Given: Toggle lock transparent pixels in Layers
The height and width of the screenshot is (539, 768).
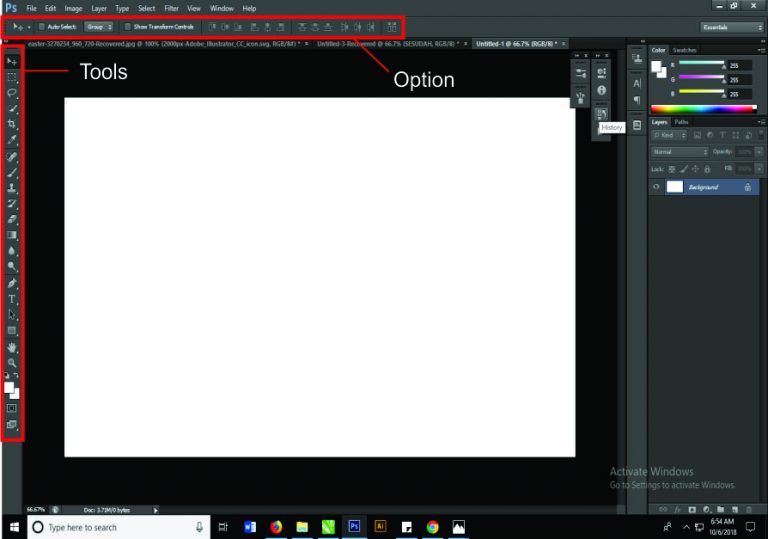Looking at the screenshot, I should click(x=672, y=169).
